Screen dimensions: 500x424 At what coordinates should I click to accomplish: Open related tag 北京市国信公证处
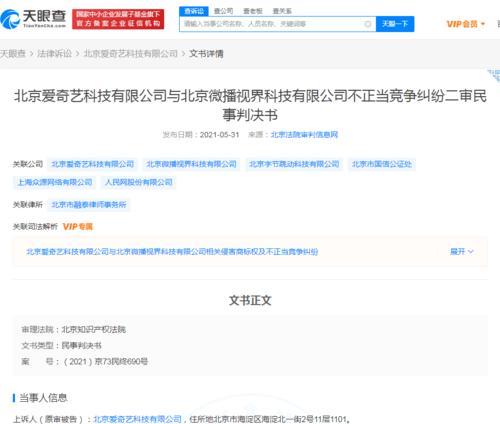coord(382,164)
